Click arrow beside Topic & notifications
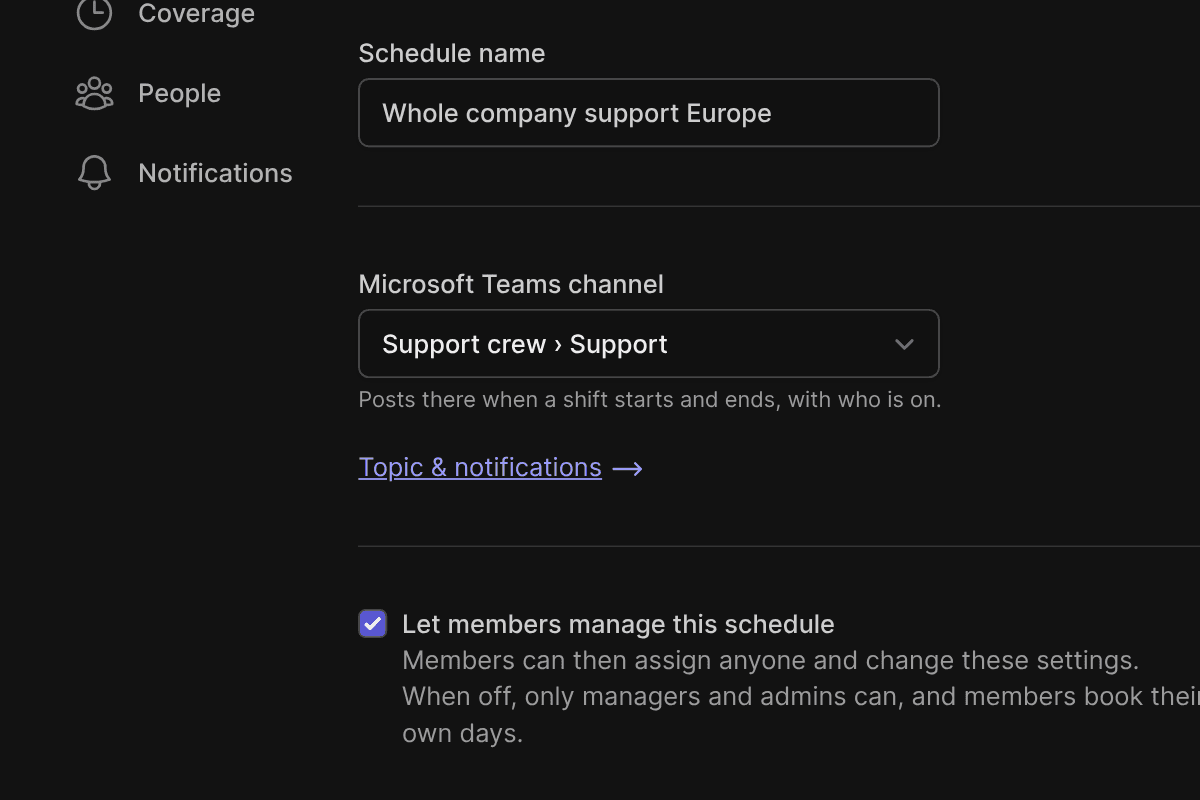This screenshot has height=800, width=1200. point(627,468)
